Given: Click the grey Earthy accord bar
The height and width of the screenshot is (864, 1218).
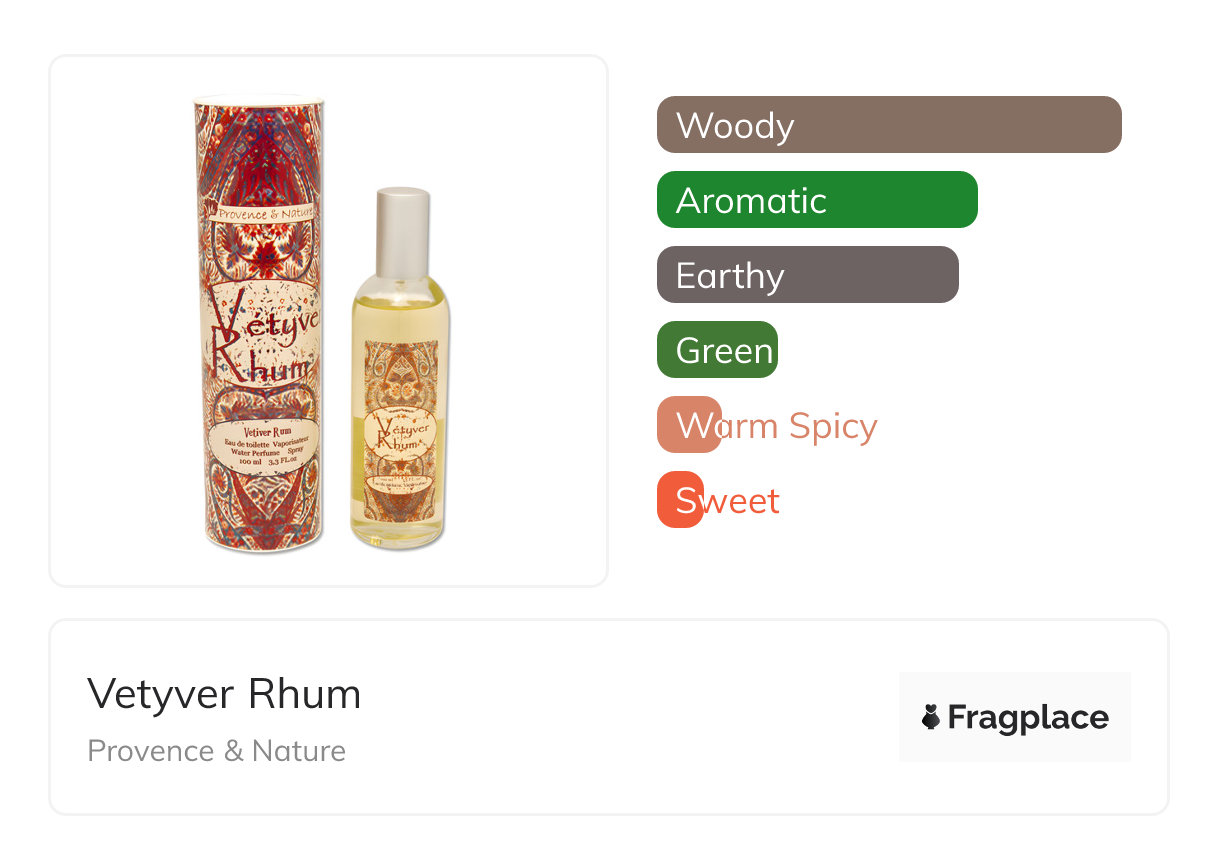Looking at the screenshot, I should [808, 275].
